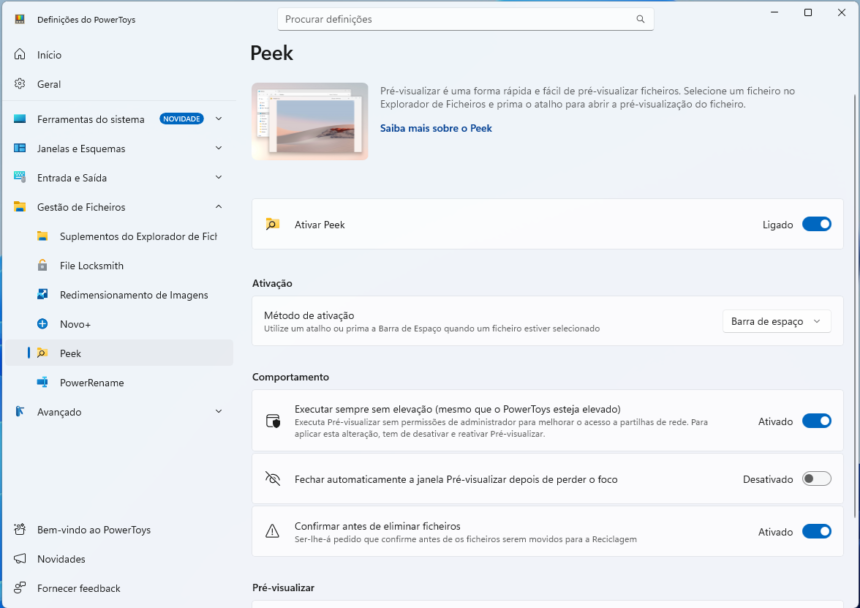
Task: Collapse the Gestão de Ficheiros section
Action: (x=218, y=207)
